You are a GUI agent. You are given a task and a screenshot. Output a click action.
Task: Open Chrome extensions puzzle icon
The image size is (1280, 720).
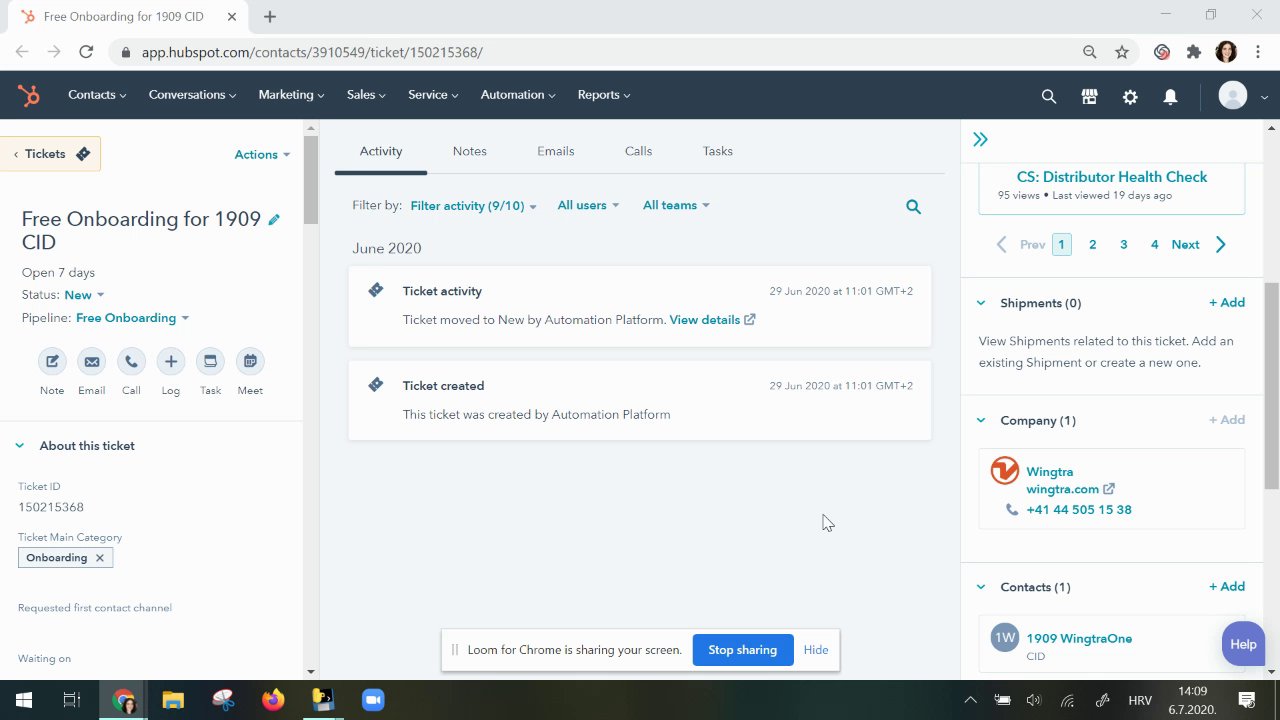[x=1193, y=52]
